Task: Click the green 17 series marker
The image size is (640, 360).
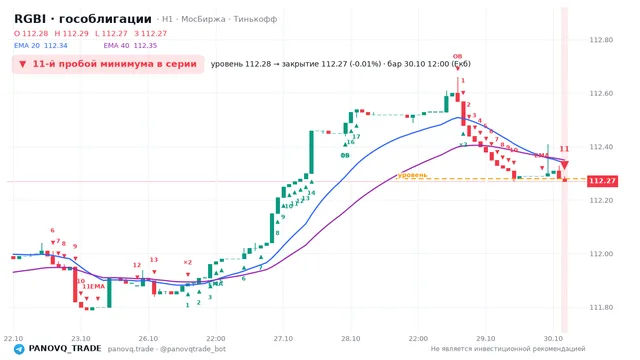Action: [x=356, y=137]
